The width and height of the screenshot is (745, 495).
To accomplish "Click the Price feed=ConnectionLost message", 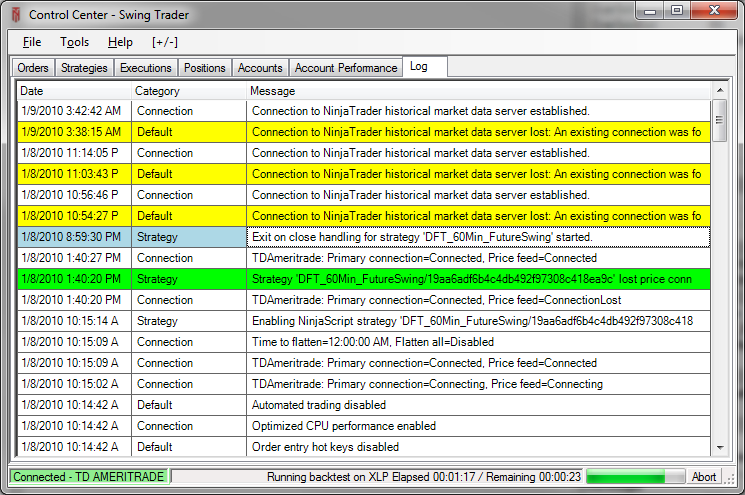I will coord(478,300).
